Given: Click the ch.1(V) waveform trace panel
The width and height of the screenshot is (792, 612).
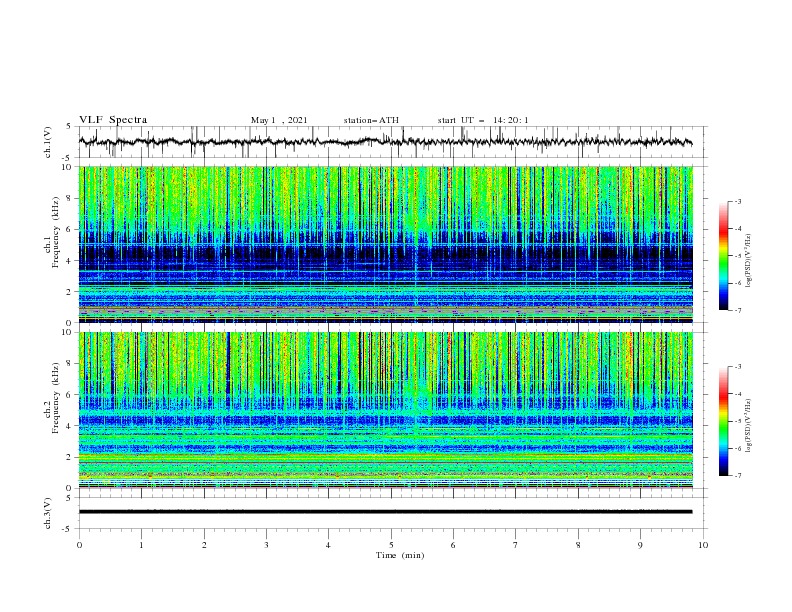Looking at the screenshot, I should pos(392,142).
